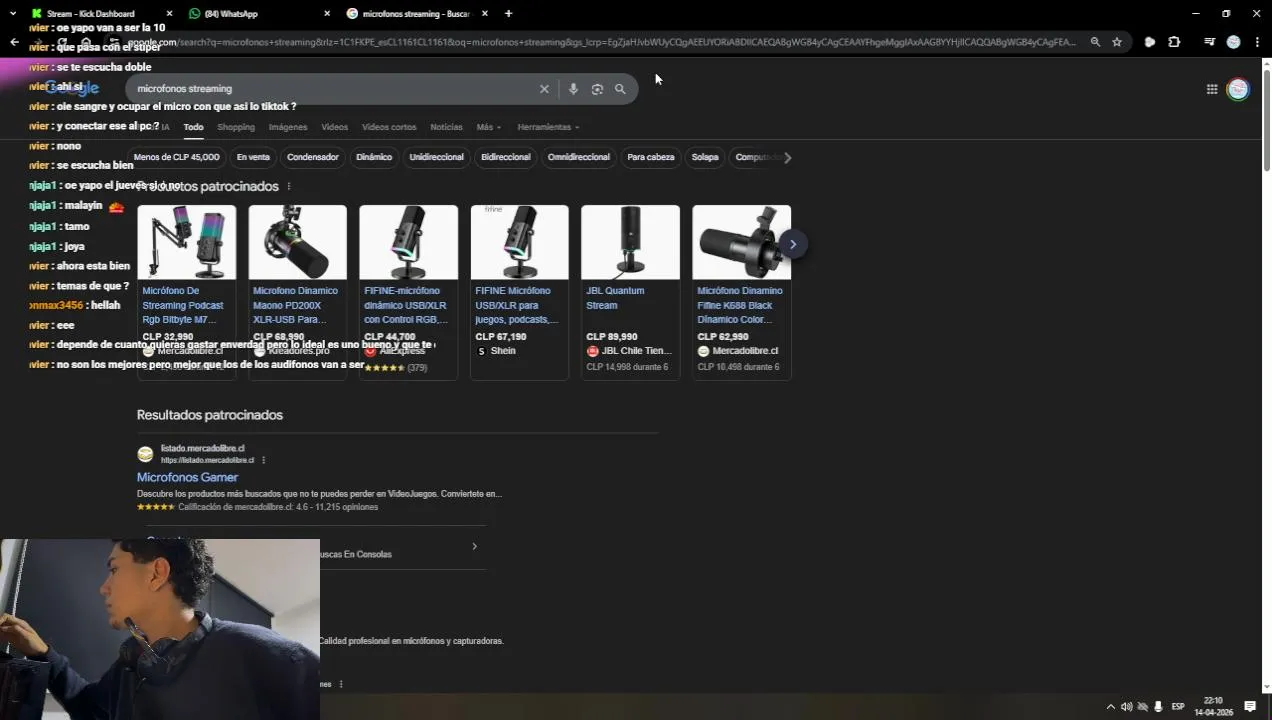1272x720 pixels.
Task: Apply the Unidireccional filter chip
Action: pyautogui.click(x=437, y=157)
